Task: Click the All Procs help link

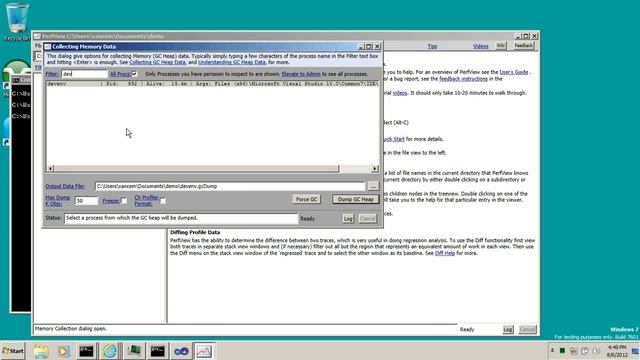Action: [x=120, y=74]
